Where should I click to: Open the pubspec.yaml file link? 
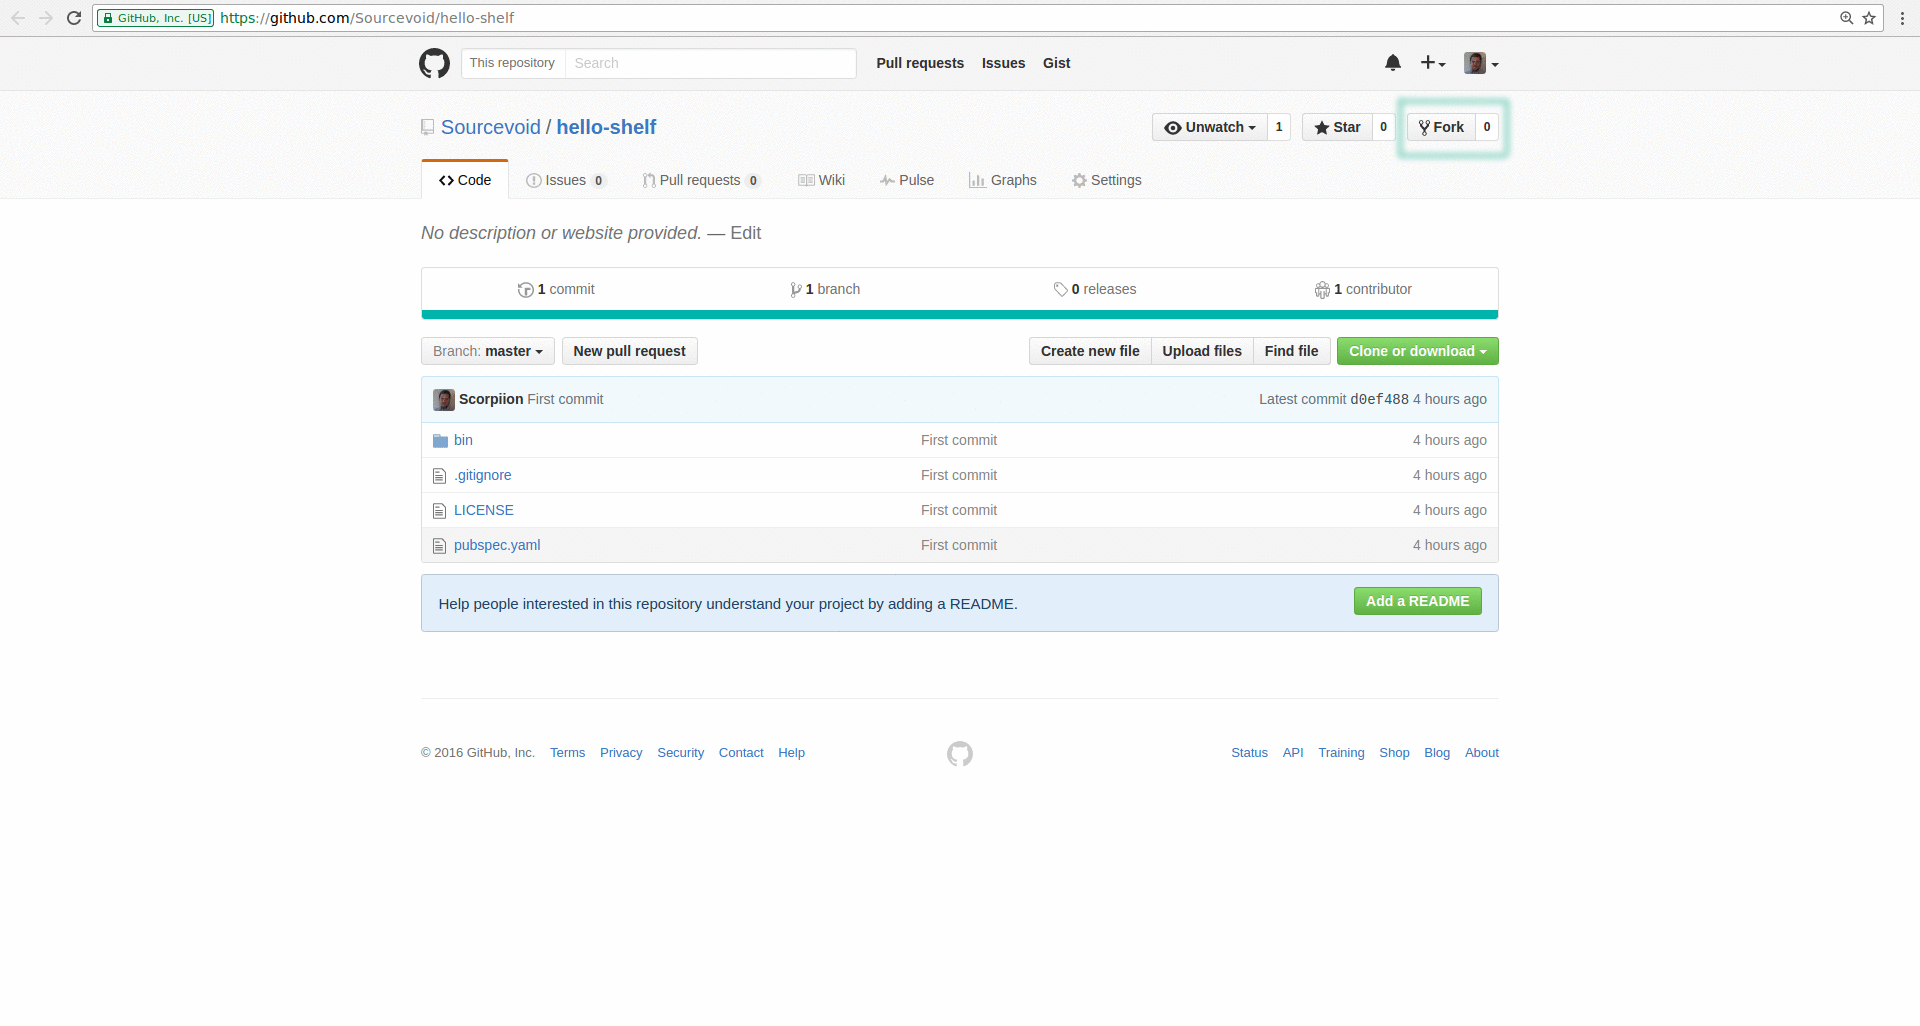(x=497, y=545)
